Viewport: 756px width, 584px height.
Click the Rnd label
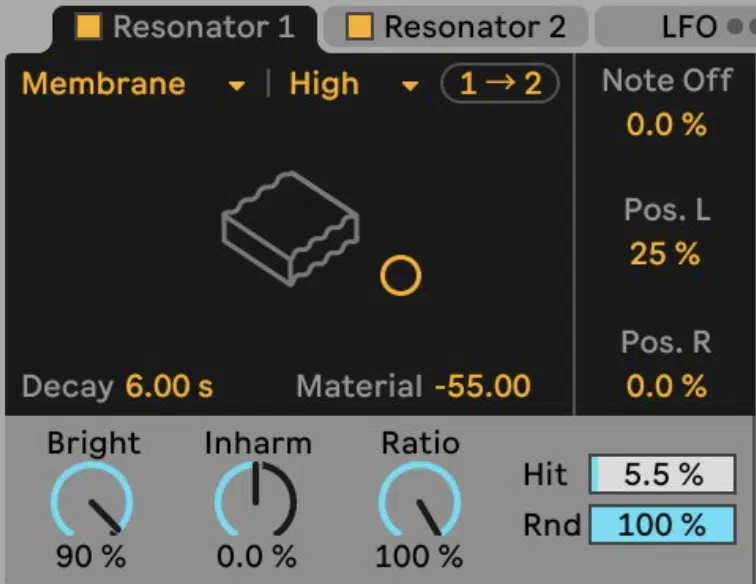pos(552,525)
